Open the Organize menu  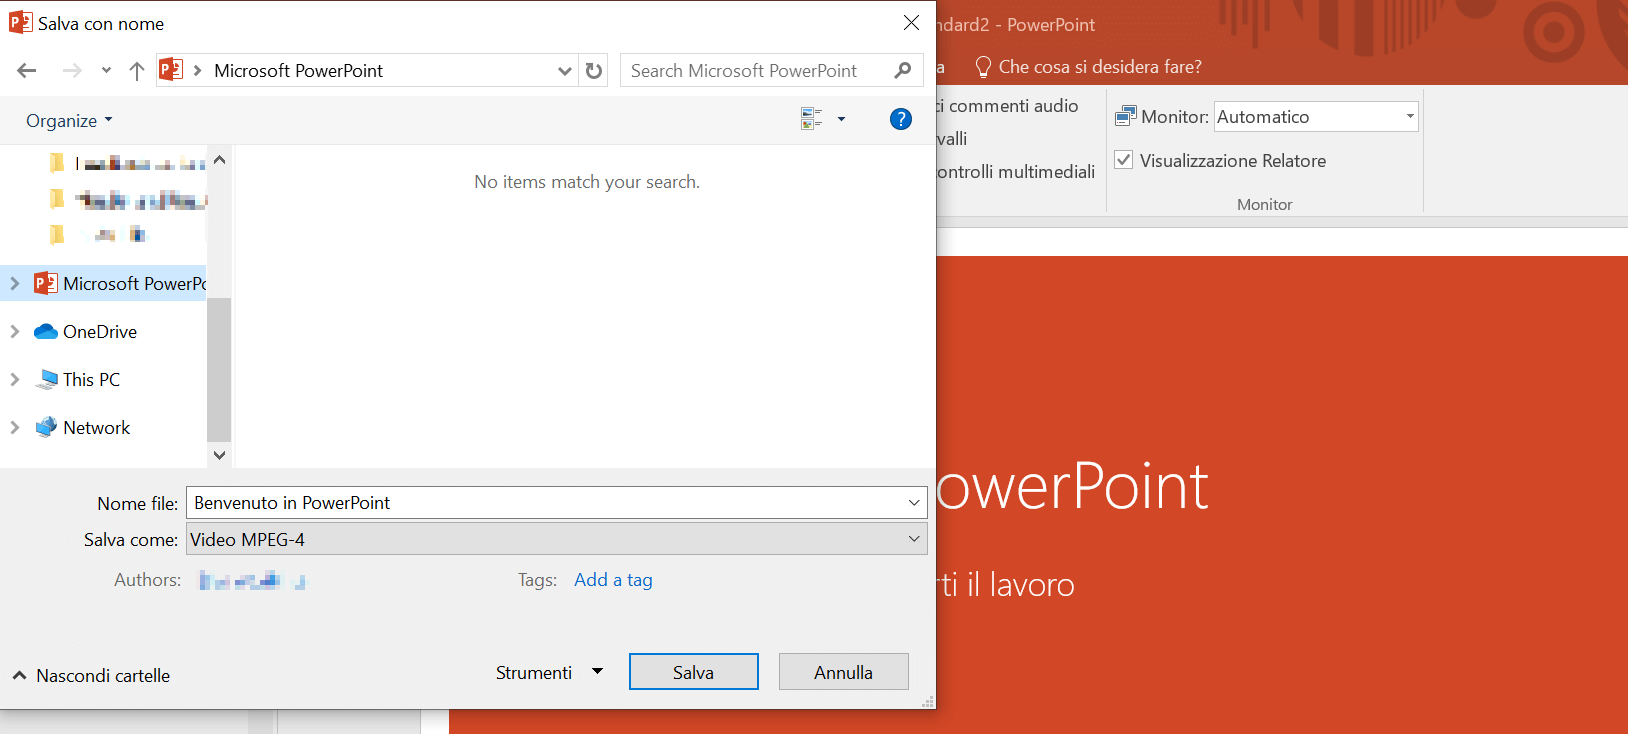(x=69, y=121)
